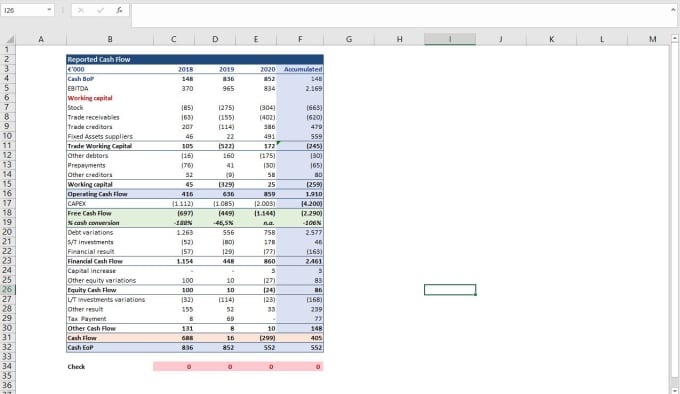
Task: Click the 'Debt variations' label cell
Action: pyautogui.click(x=110, y=232)
